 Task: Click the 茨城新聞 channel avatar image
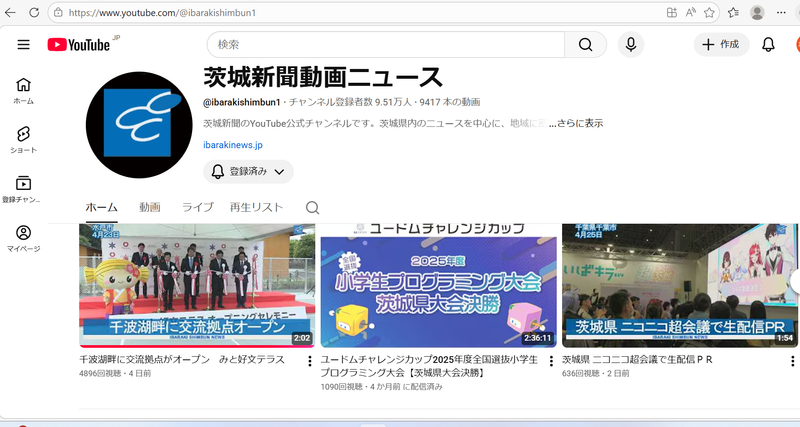(139, 125)
